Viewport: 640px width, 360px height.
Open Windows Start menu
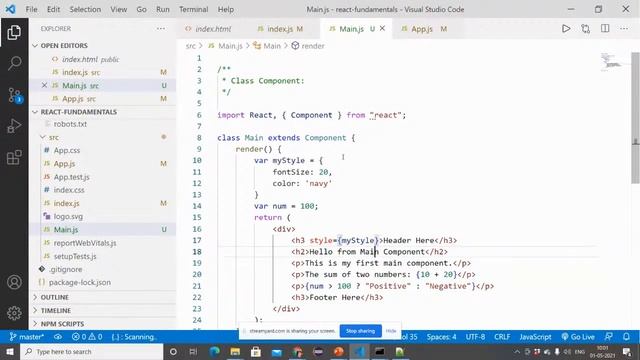10,351
